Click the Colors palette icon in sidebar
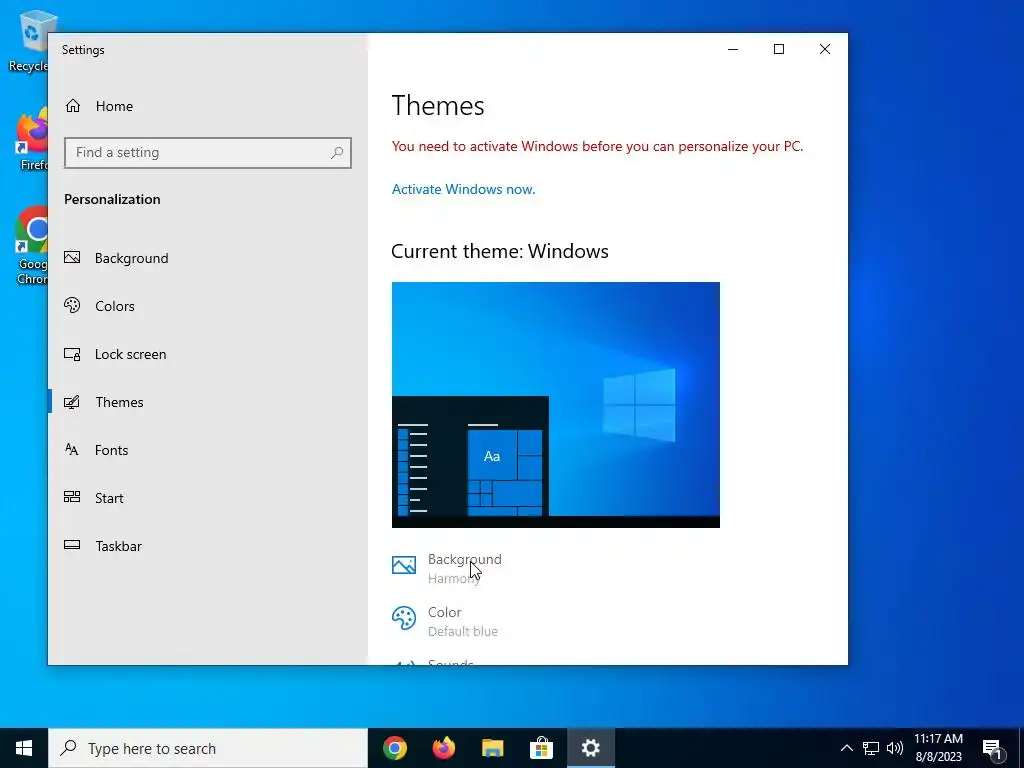This screenshot has width=1024, height=768. 72,305
